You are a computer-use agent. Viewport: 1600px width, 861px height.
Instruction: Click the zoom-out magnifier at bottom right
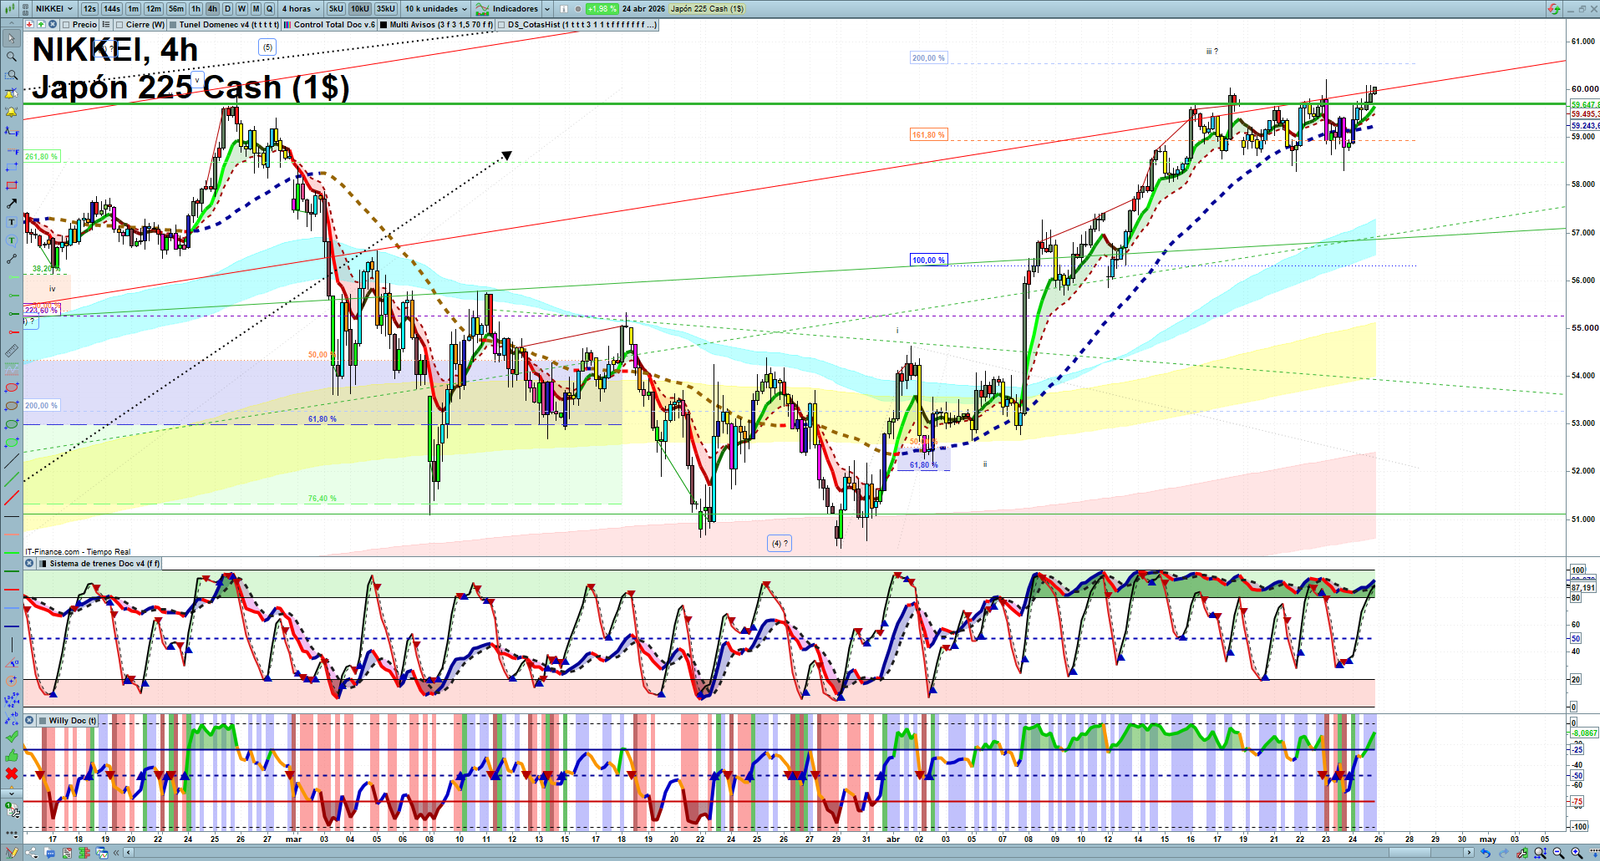tap(1559, 853)
